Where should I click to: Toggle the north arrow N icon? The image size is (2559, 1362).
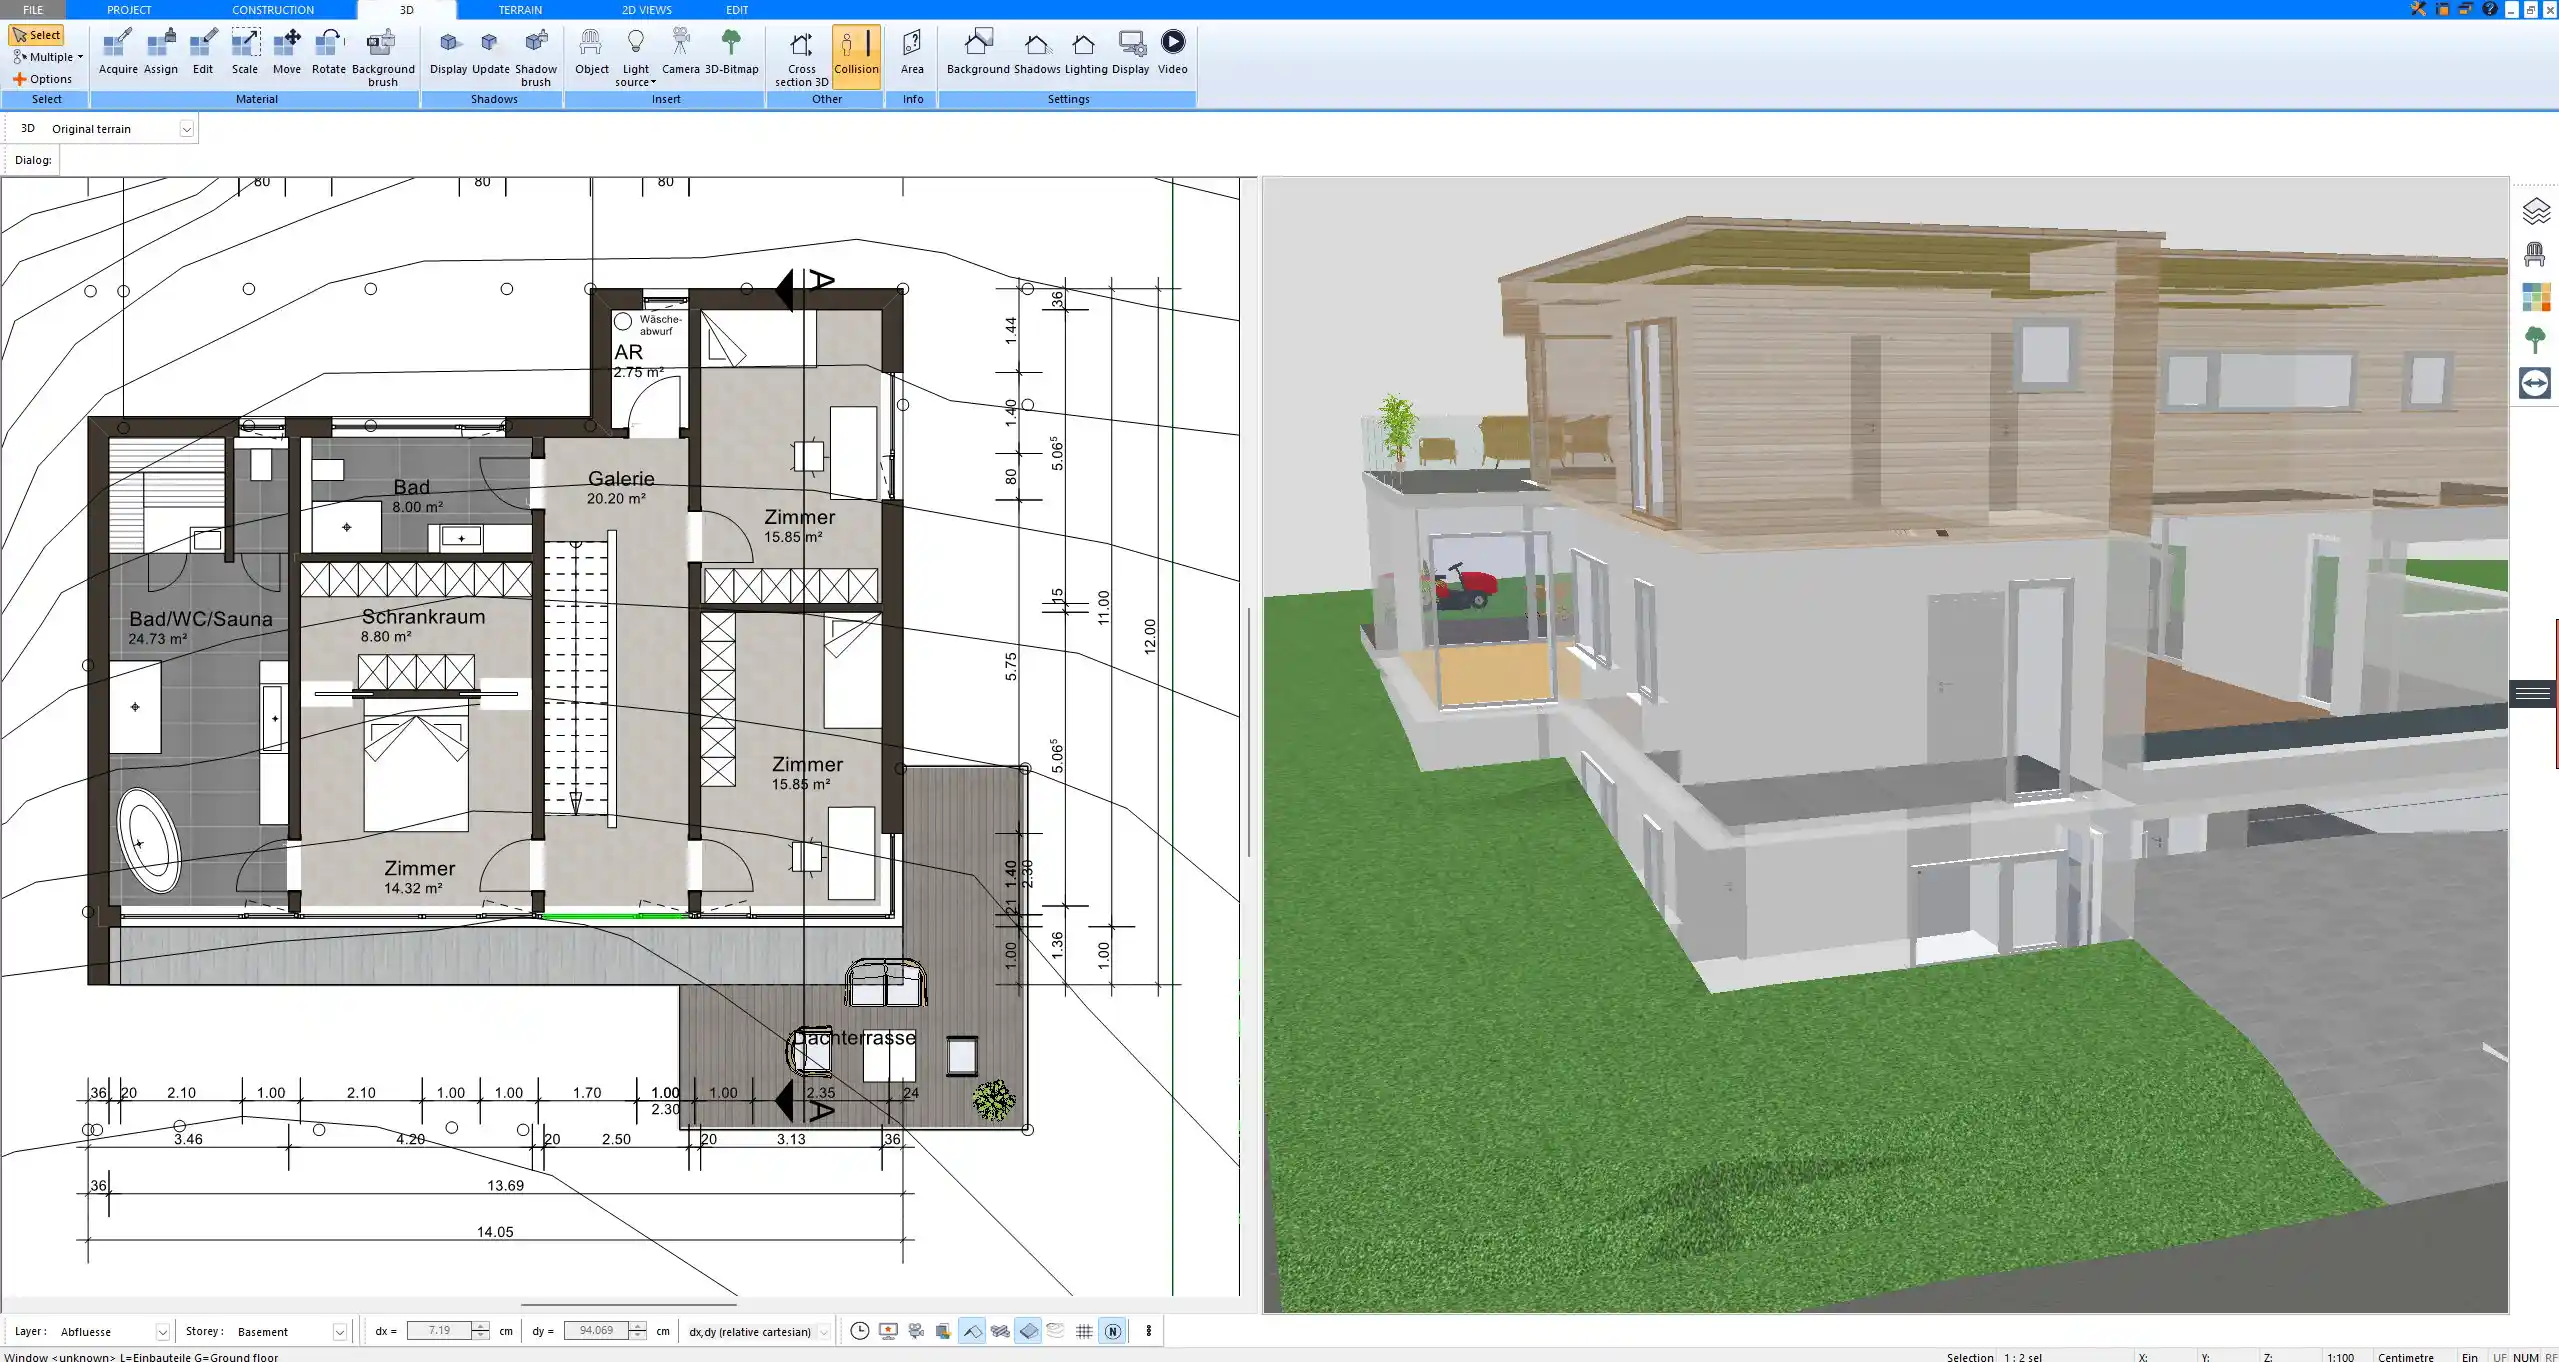click(1112, 1331)
